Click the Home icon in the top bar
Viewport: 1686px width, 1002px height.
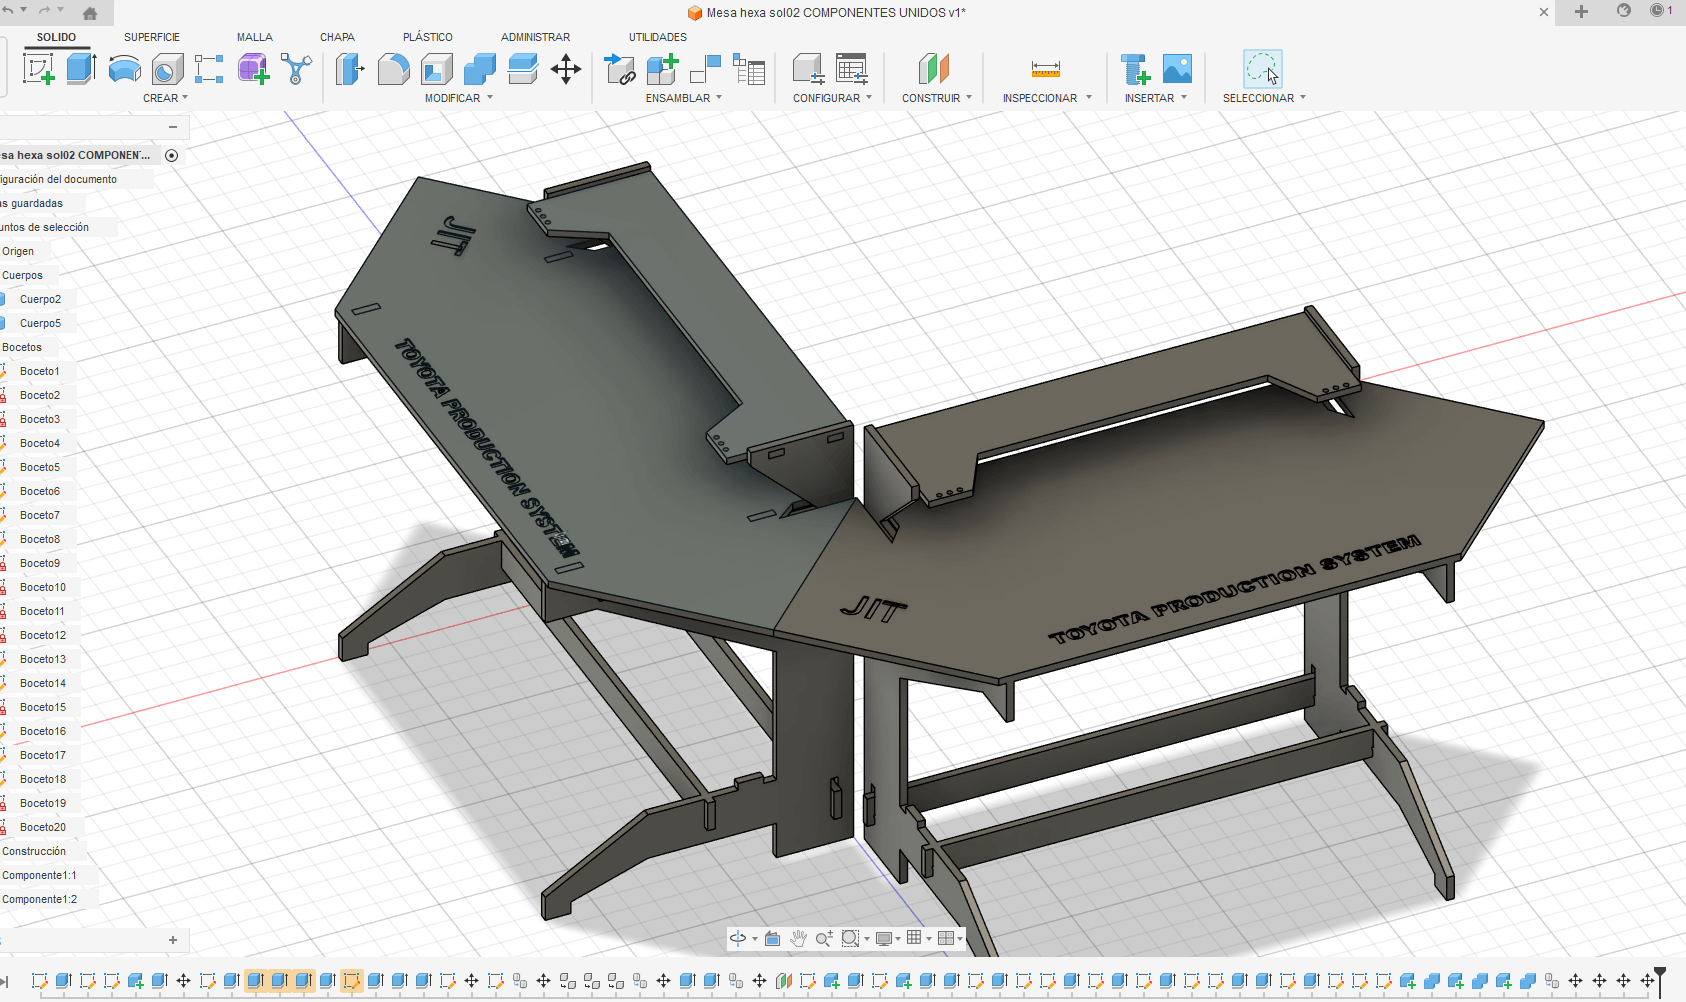pos(89,13)
